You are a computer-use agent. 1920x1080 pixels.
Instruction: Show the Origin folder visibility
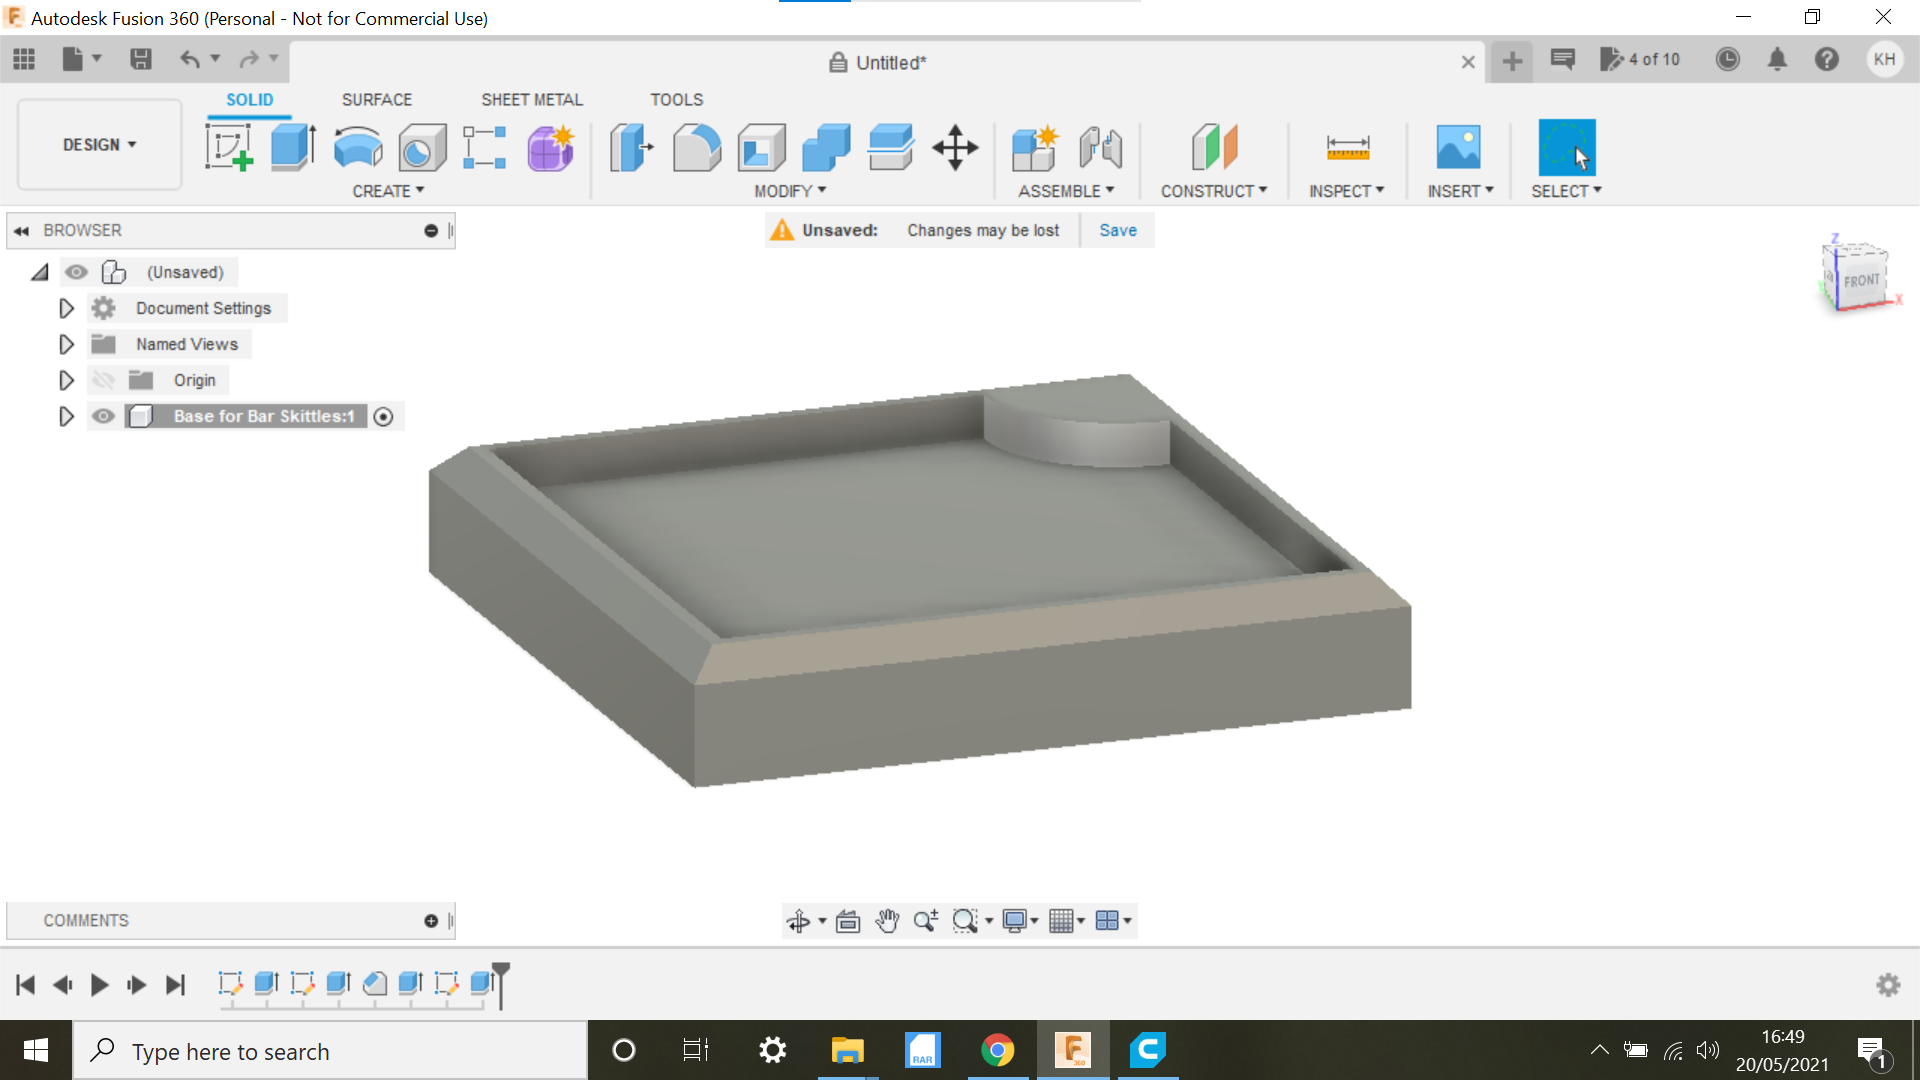(103, 380)
